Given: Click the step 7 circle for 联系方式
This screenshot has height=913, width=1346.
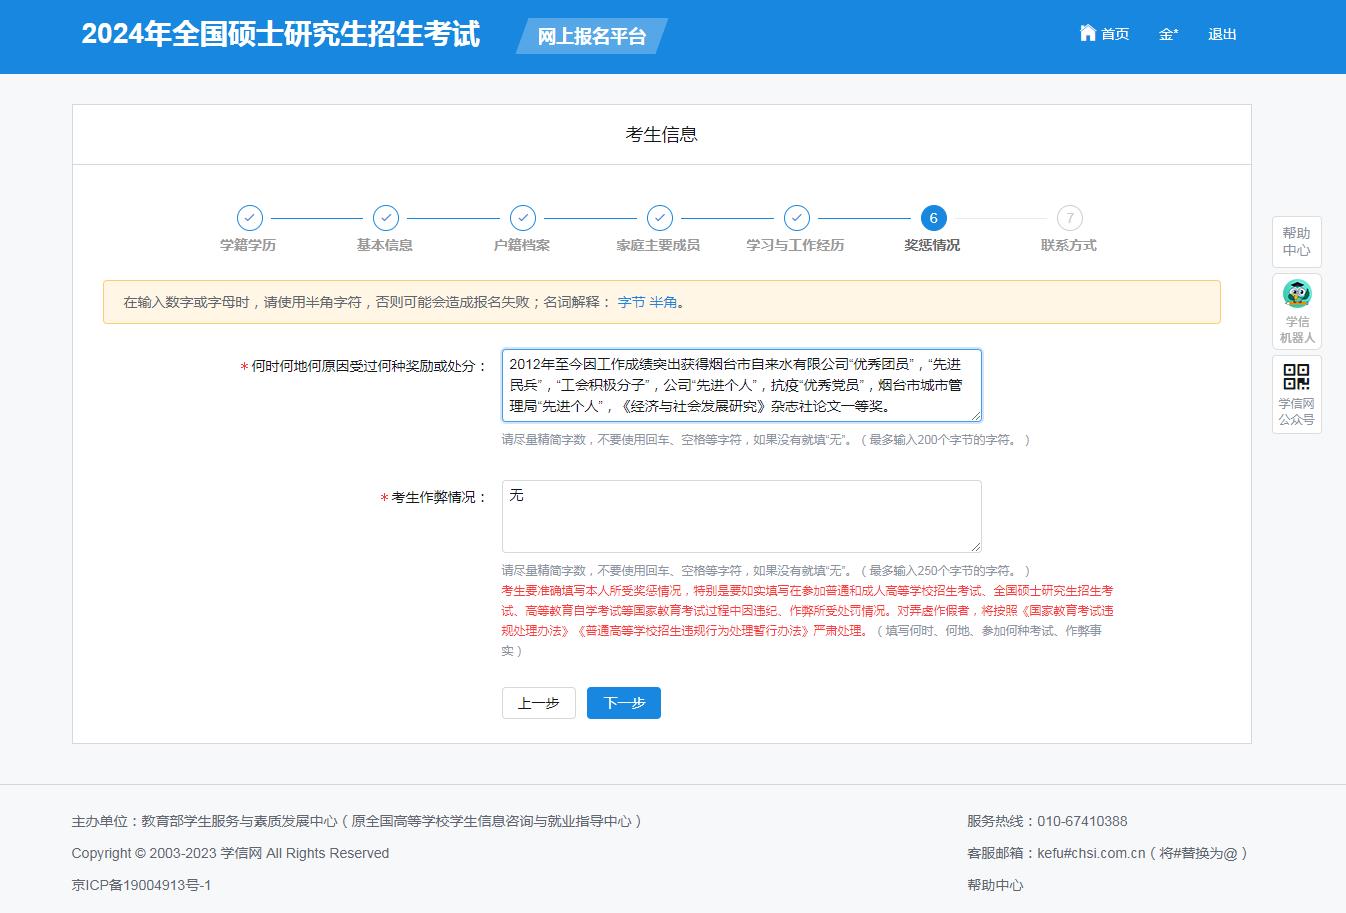Looking at the screenshot, I should click(x=1070, y=218).
